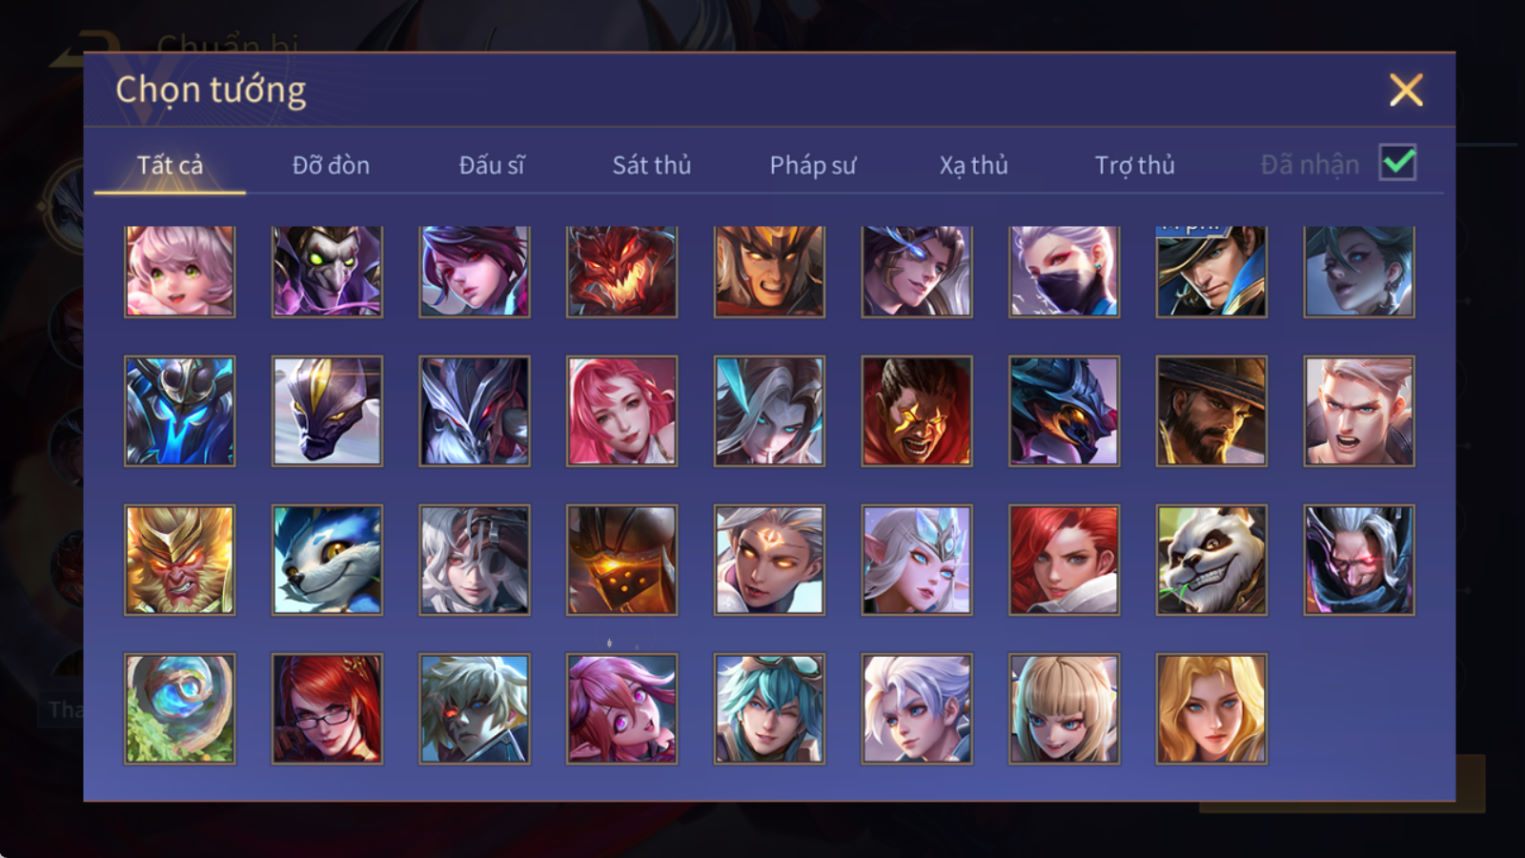Viewport: 1525px width, 858px height.
Task: Choose the golden-haired lady hero portrait
Action: (x=1211, y=709)
